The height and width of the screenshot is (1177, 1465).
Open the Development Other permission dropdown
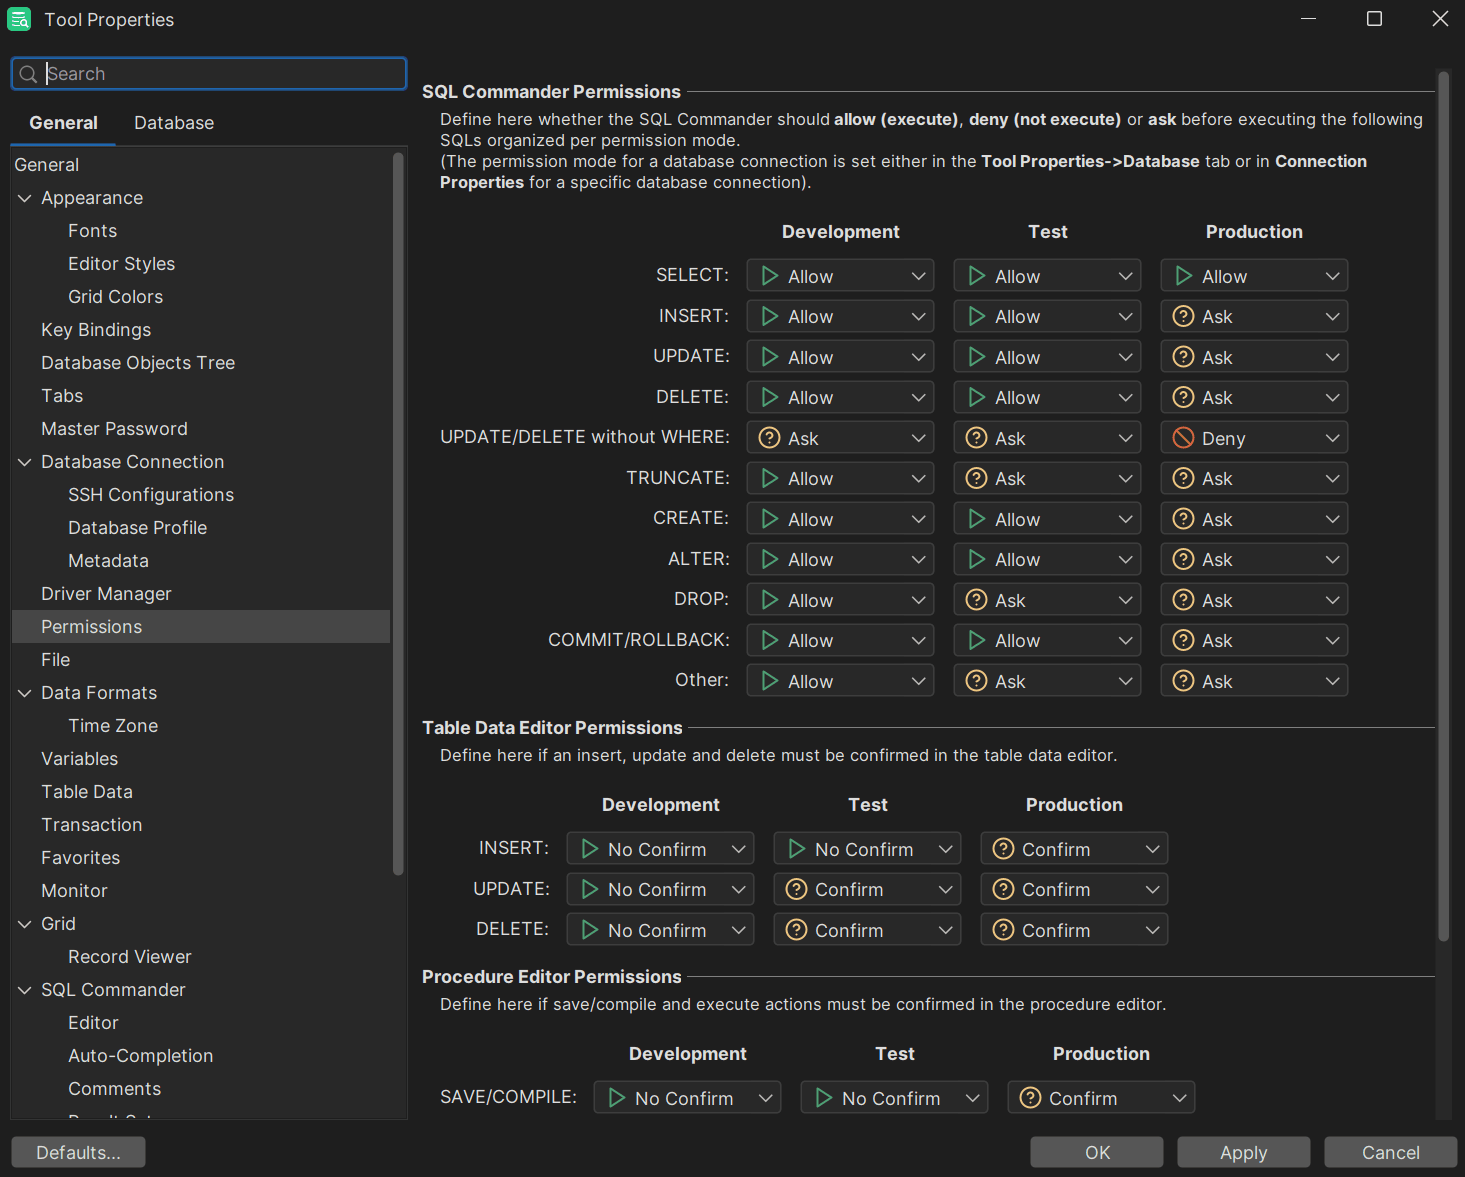coord(917,680)
